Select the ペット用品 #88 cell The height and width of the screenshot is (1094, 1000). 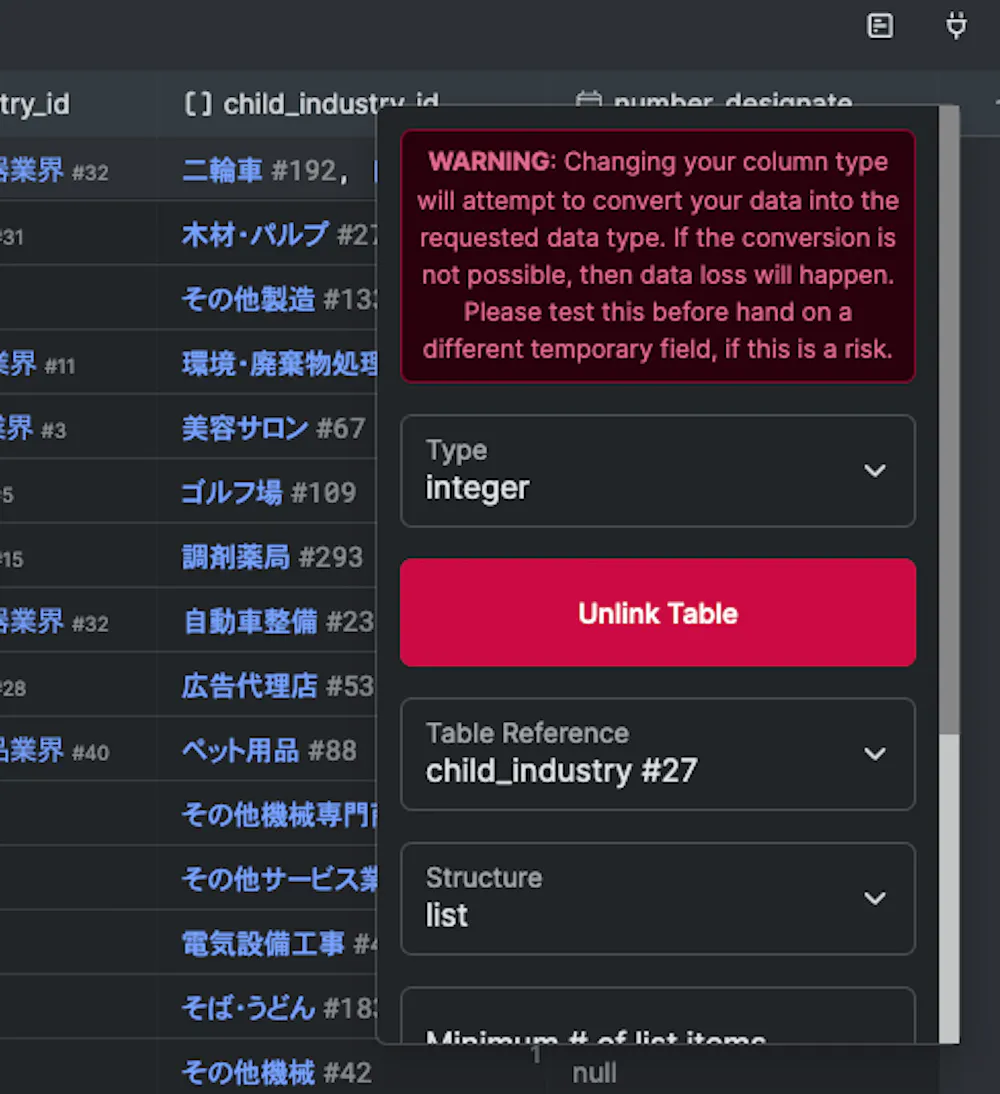[269, 751]
